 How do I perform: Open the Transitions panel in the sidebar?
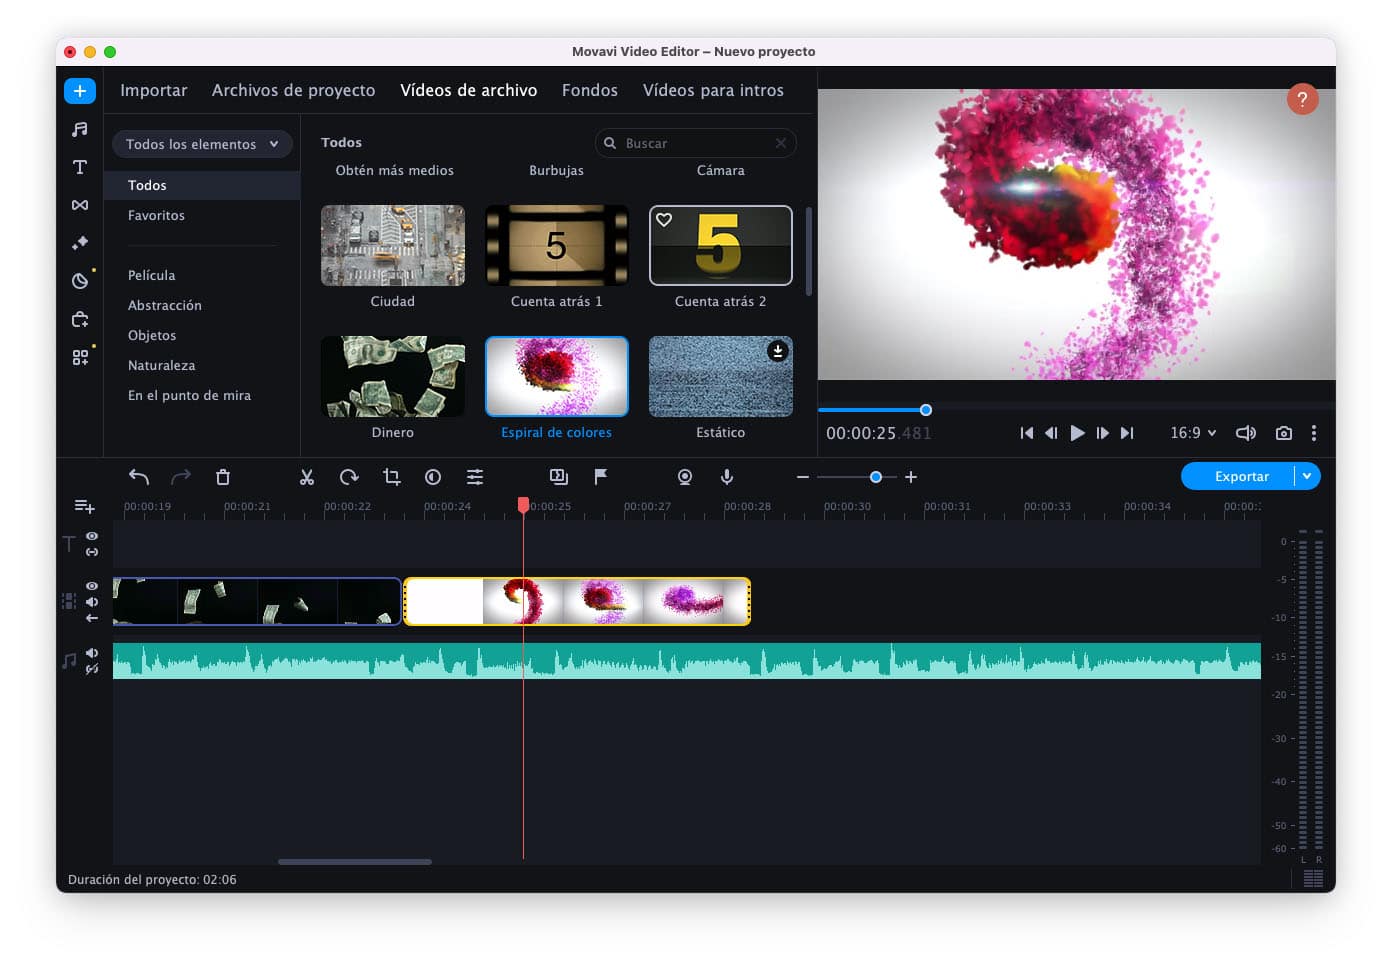(x=80, y=205)
